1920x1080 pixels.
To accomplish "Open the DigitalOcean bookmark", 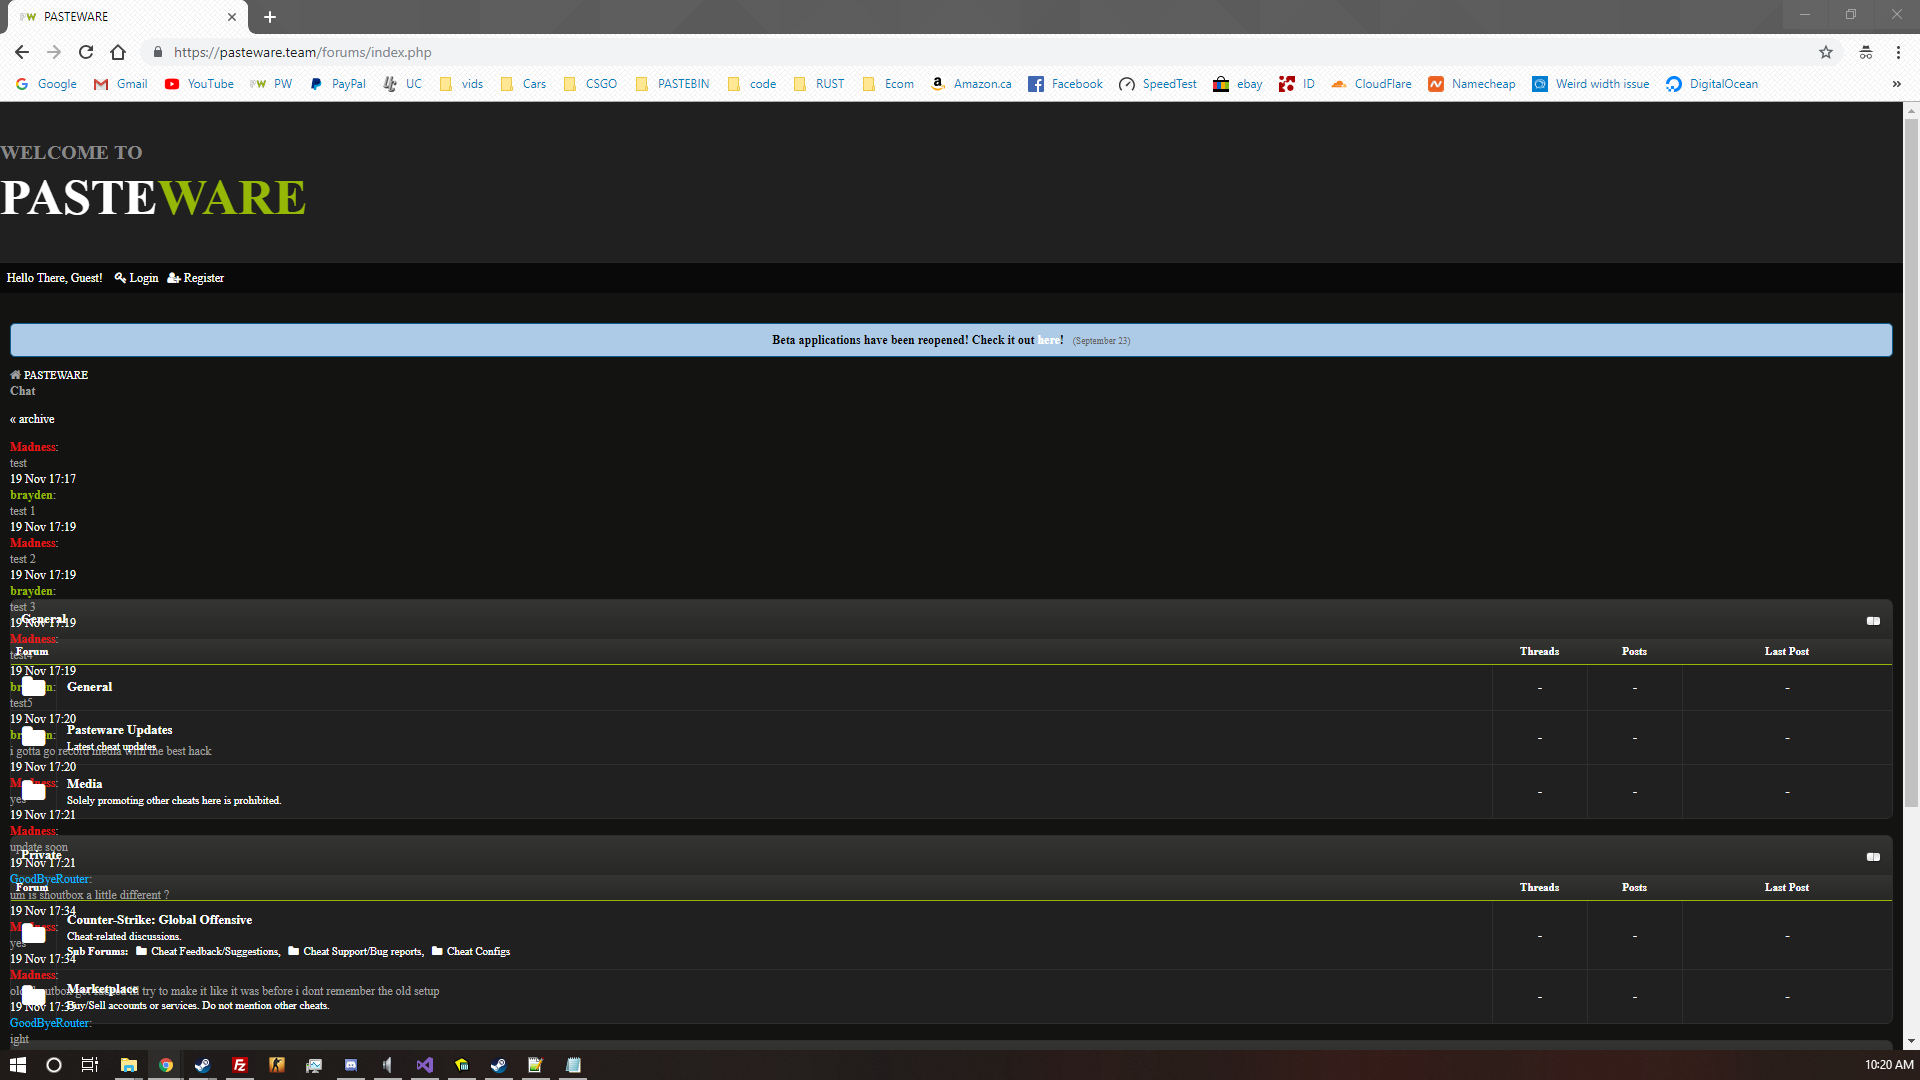I will 1712,84.
